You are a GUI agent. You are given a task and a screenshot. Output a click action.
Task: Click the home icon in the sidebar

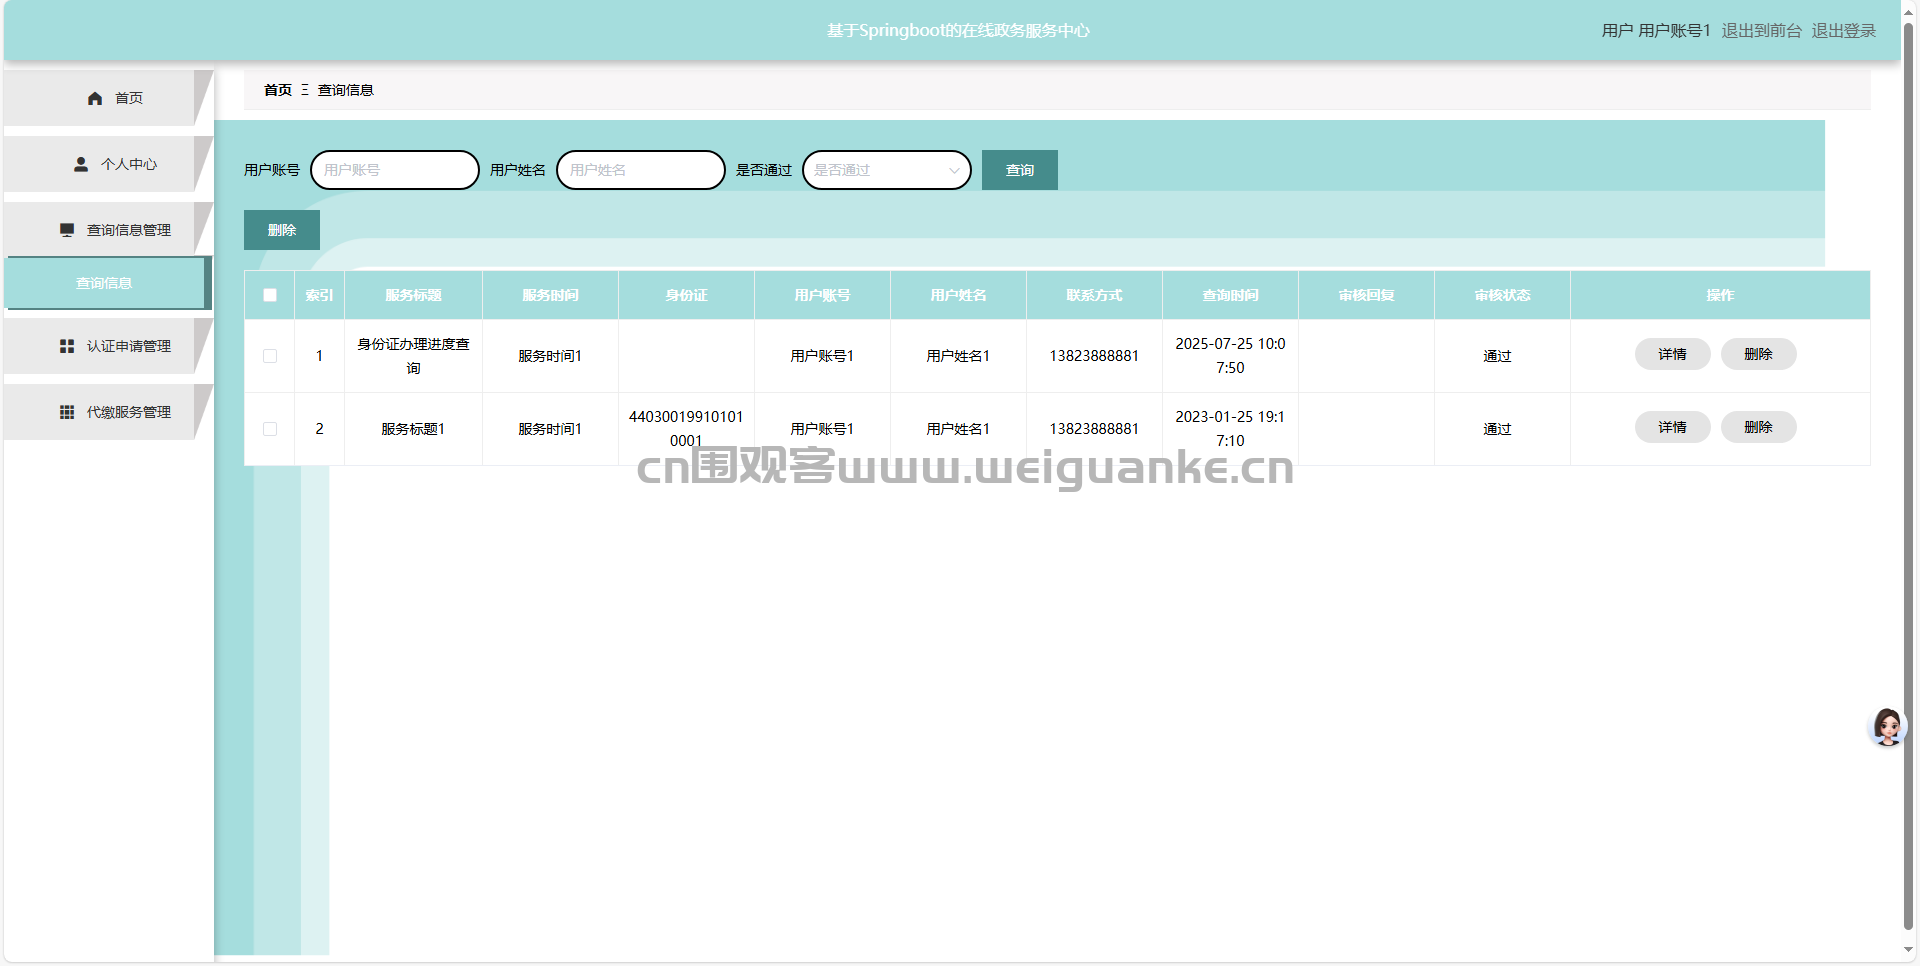pyautogui.click(x=95, y=98)
